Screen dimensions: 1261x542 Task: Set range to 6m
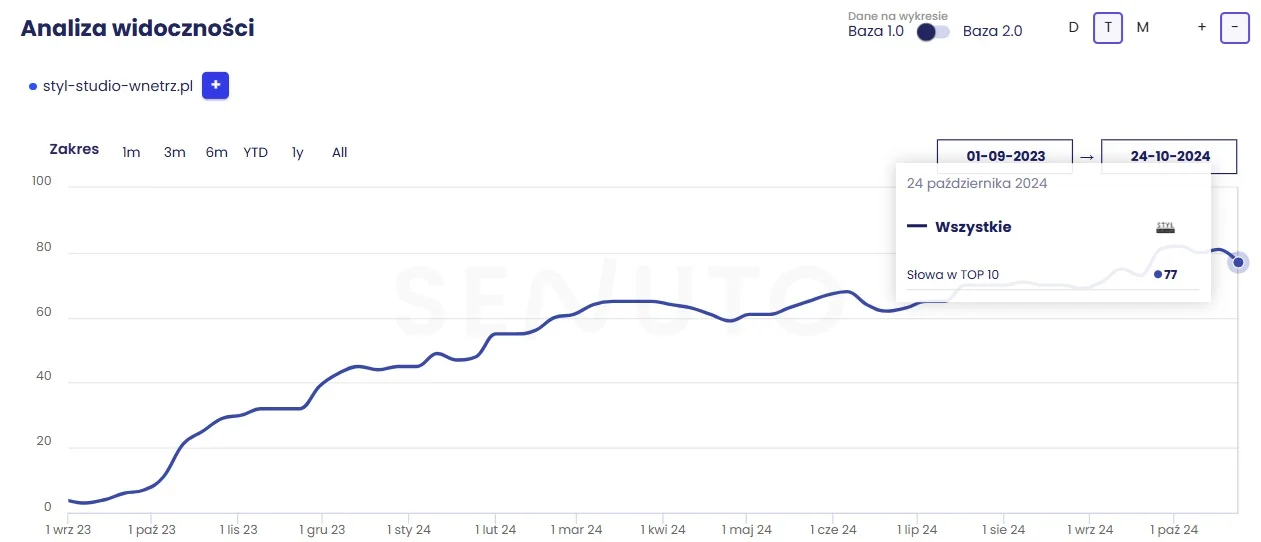[217, 153]
